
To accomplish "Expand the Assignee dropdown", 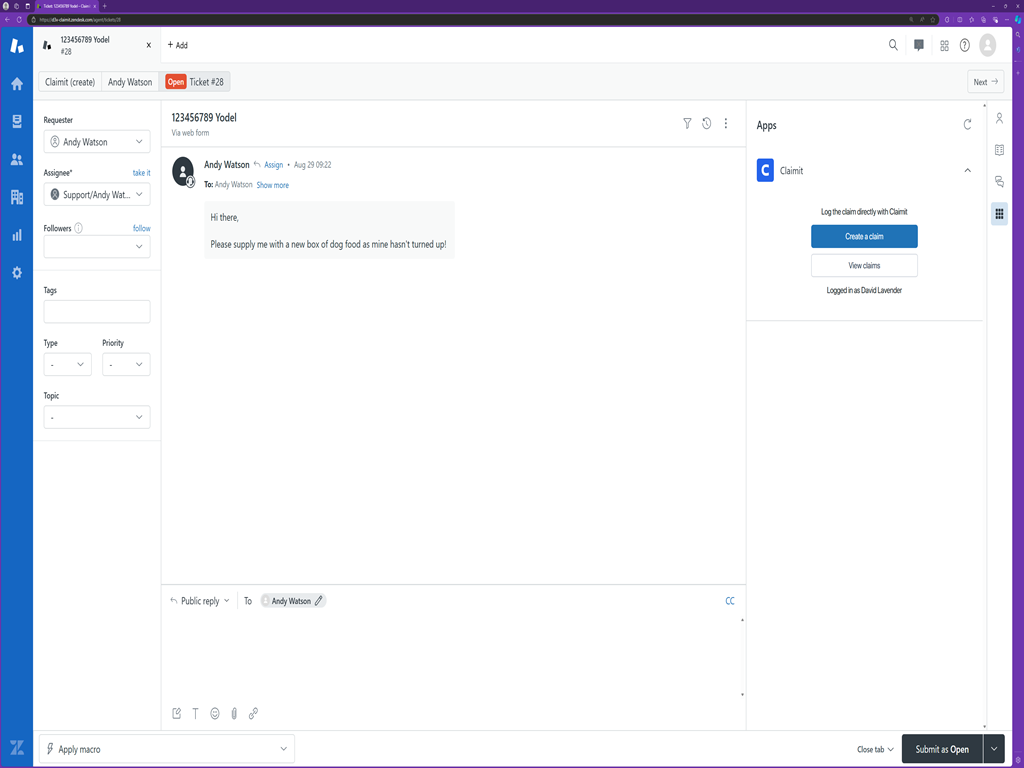I will (97, 195).
